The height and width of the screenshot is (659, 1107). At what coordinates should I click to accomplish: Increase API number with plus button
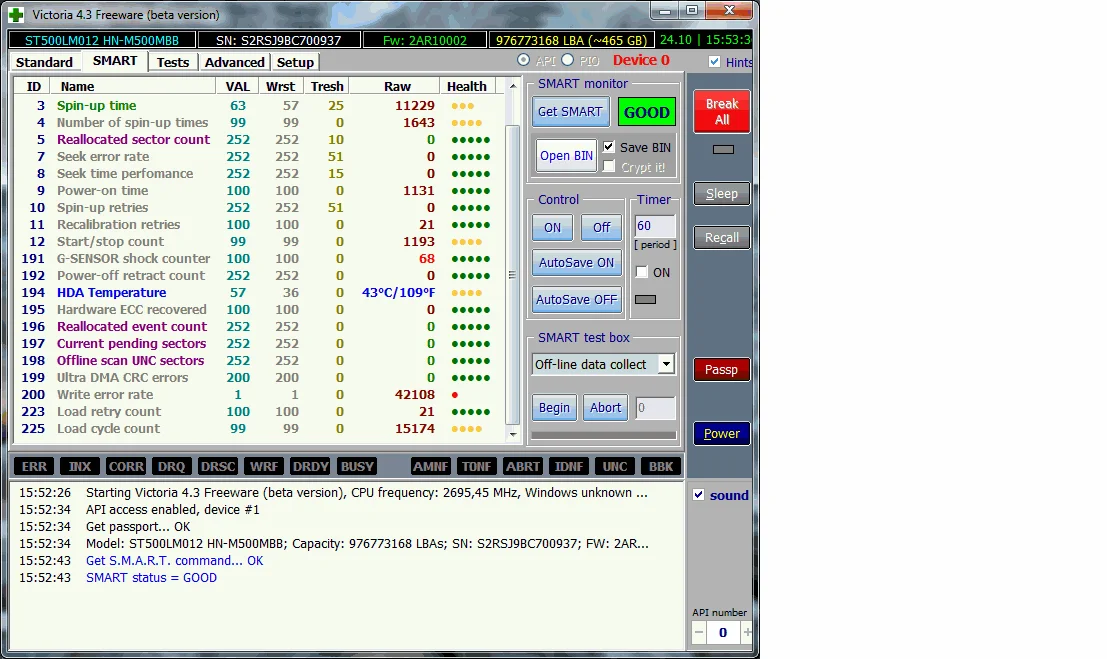747,633
